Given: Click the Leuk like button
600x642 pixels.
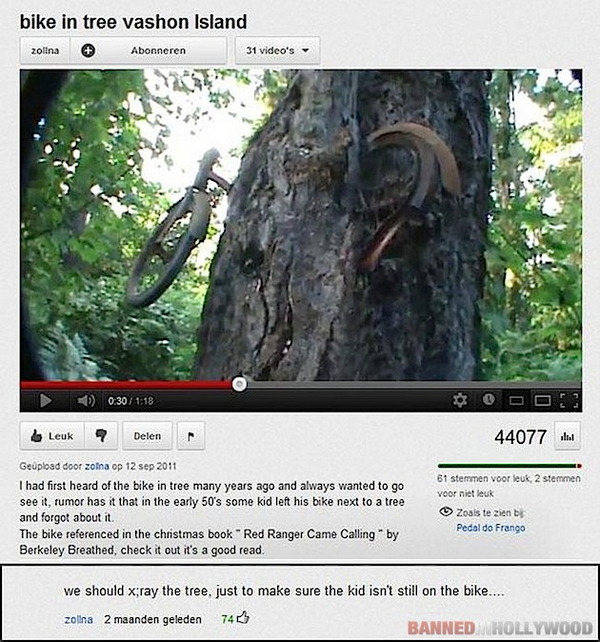Looking at the screenshot, I should (52, 436).
